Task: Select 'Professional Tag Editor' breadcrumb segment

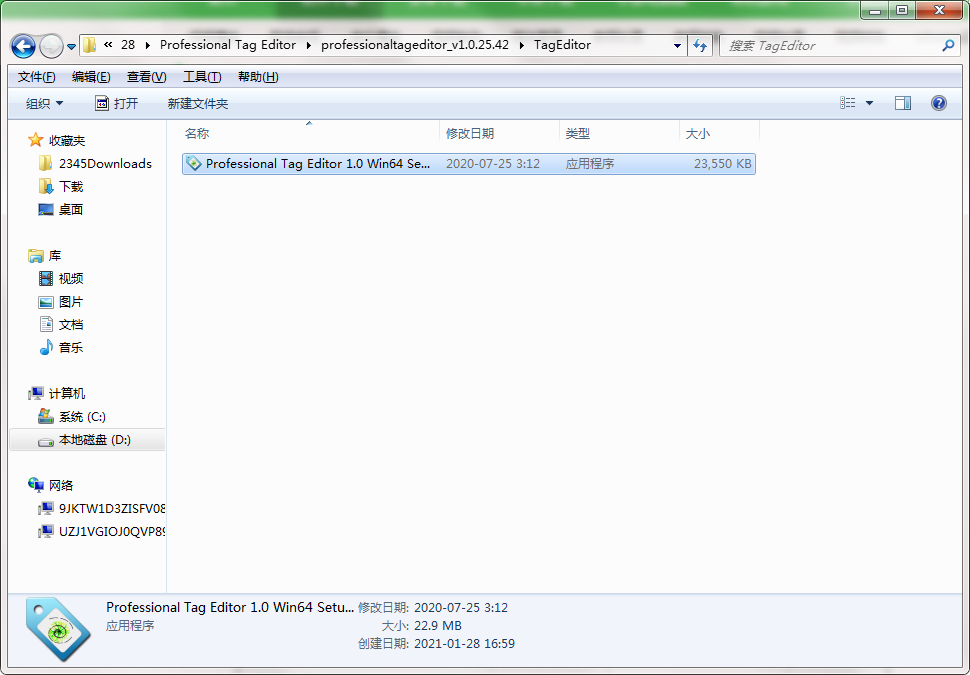Action: 228,45
